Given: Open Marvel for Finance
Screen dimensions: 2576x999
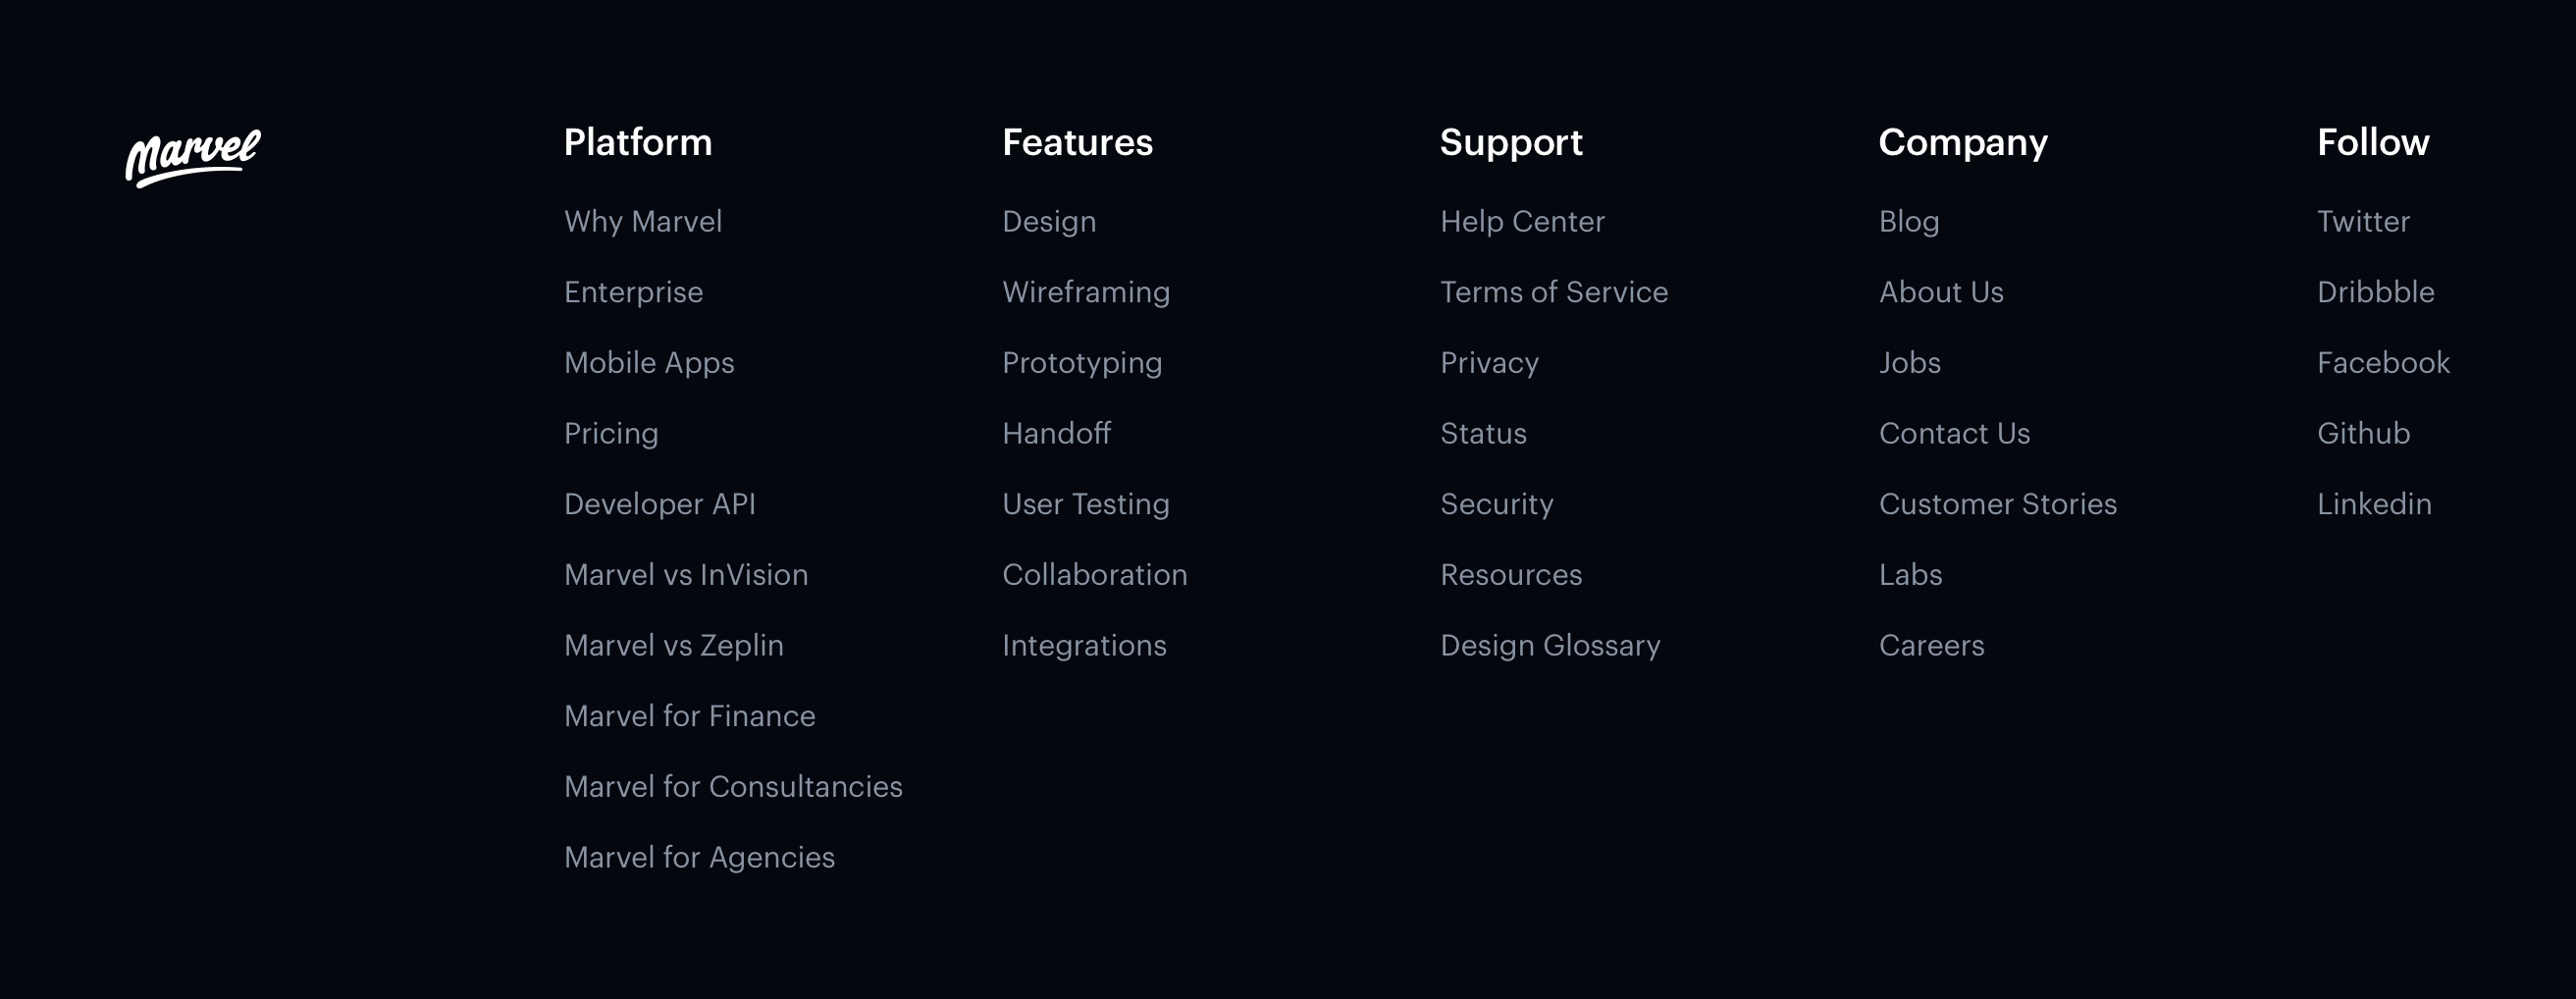Looking at the screenshot, I should [690, 716].
